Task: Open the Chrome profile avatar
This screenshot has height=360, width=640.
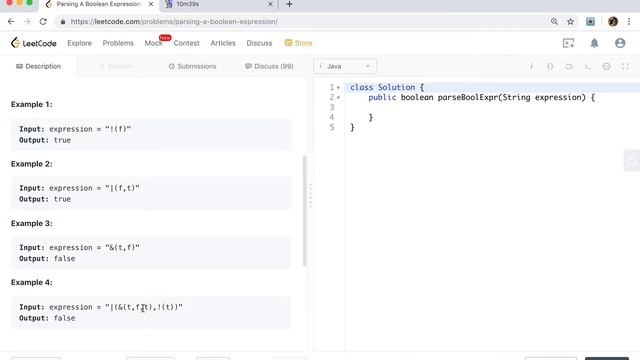Action: pyautogui.click(x=613, y=22)
